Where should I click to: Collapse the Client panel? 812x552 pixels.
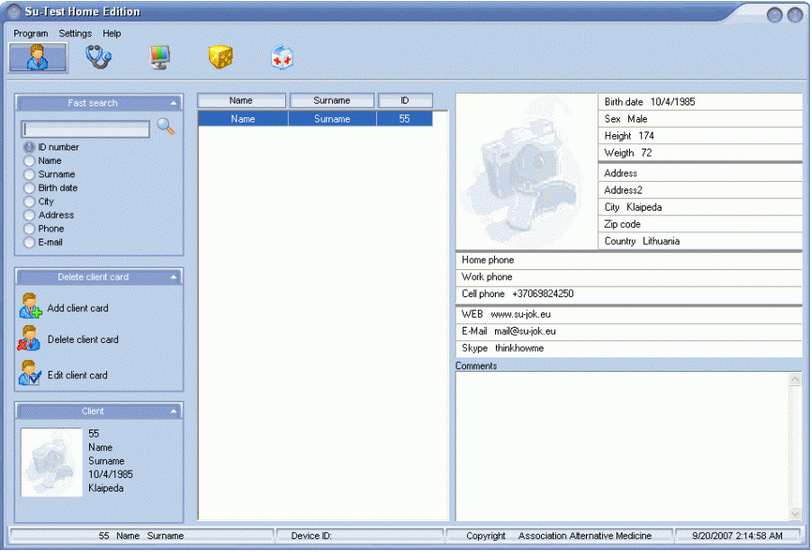tap(173, 411)
